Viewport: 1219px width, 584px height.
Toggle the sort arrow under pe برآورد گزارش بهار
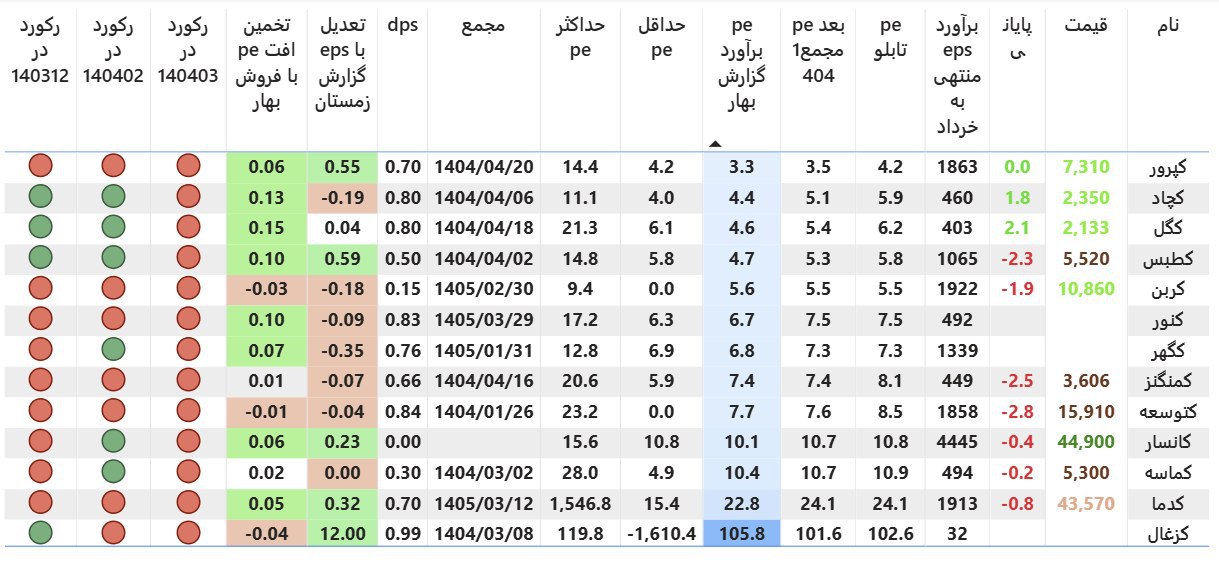click(x=714, y=144)
